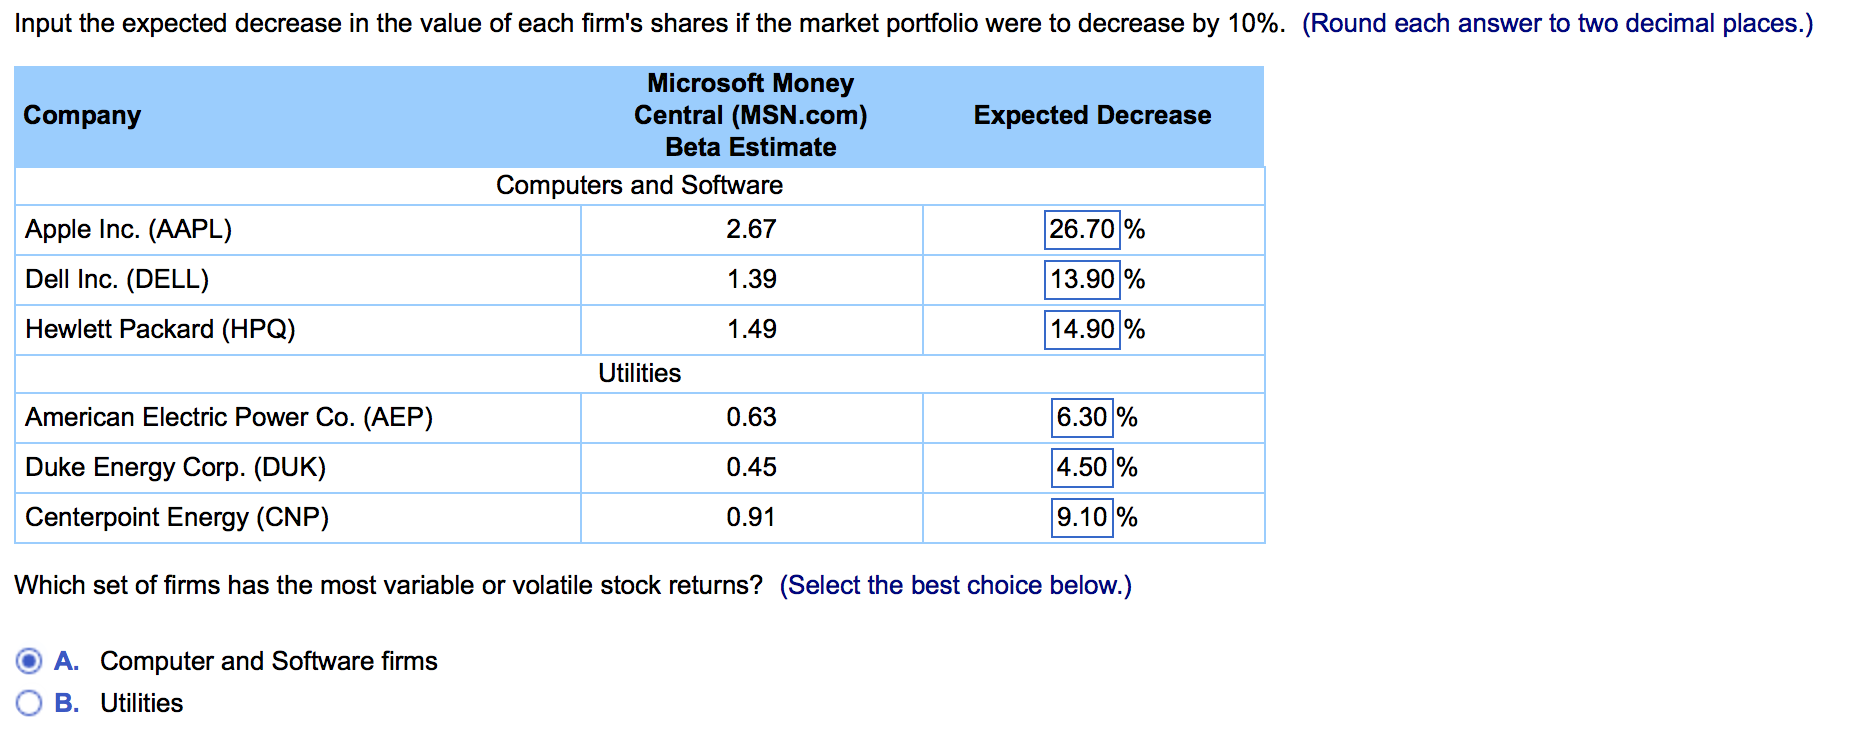Click the American Electric Power expected decrease field
1856x744 pixels.
click(x=1081, y=417)
